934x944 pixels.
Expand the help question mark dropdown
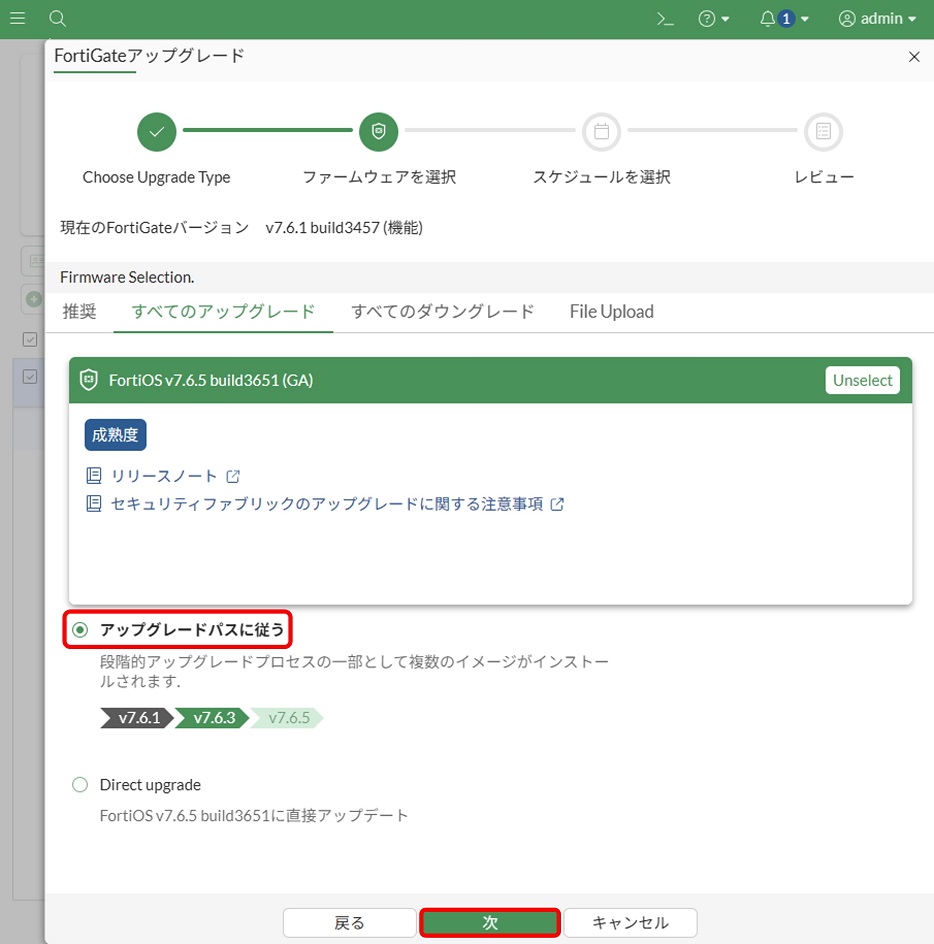point(714,19)
